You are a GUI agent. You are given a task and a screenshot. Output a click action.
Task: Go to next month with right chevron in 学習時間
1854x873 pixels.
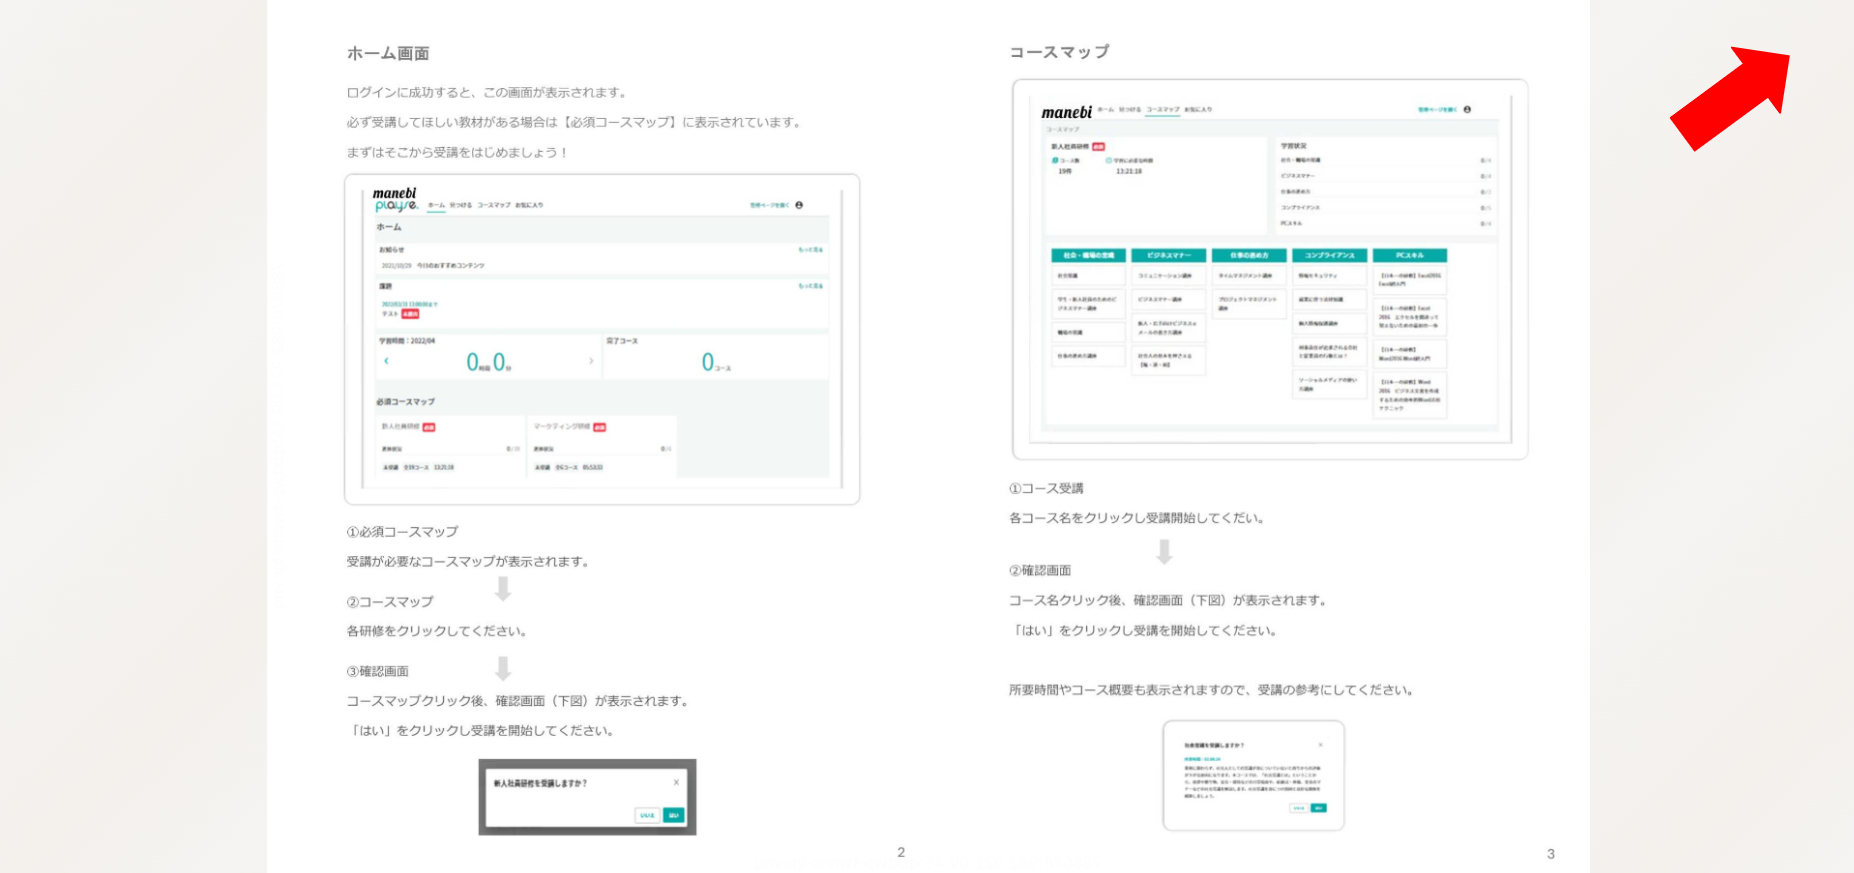click(x=591, y=361)
